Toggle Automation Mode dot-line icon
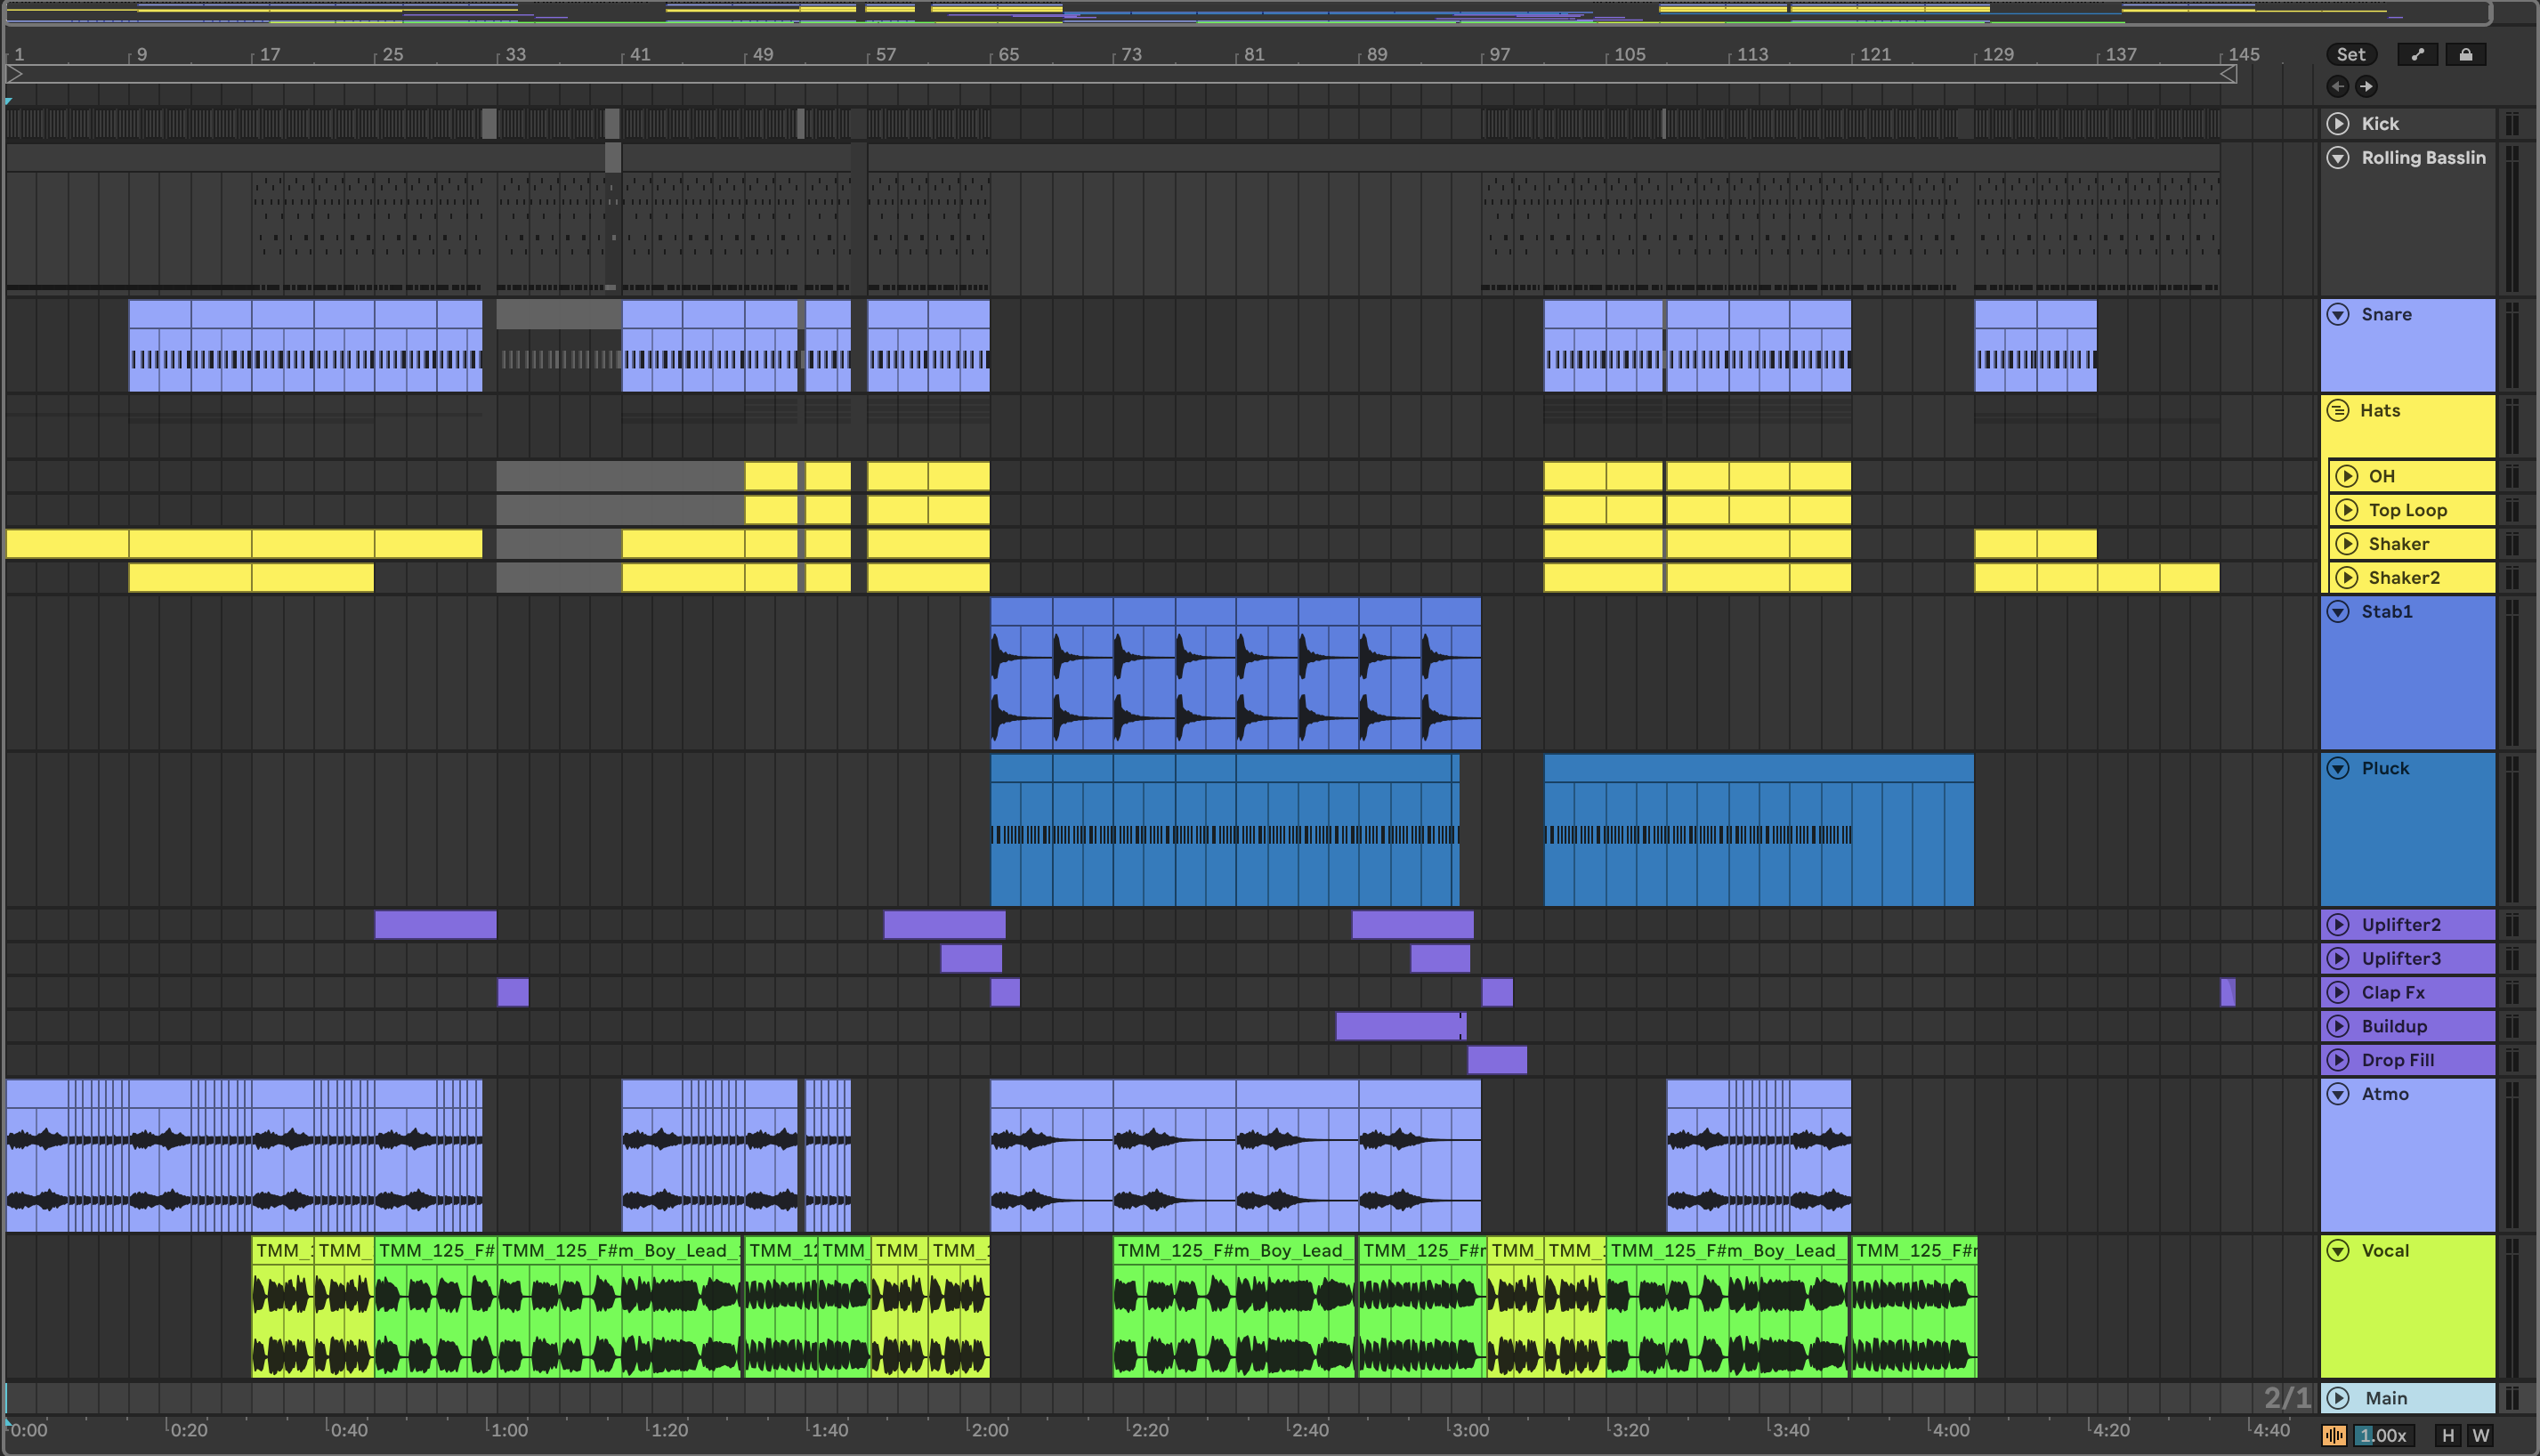 2417,55
